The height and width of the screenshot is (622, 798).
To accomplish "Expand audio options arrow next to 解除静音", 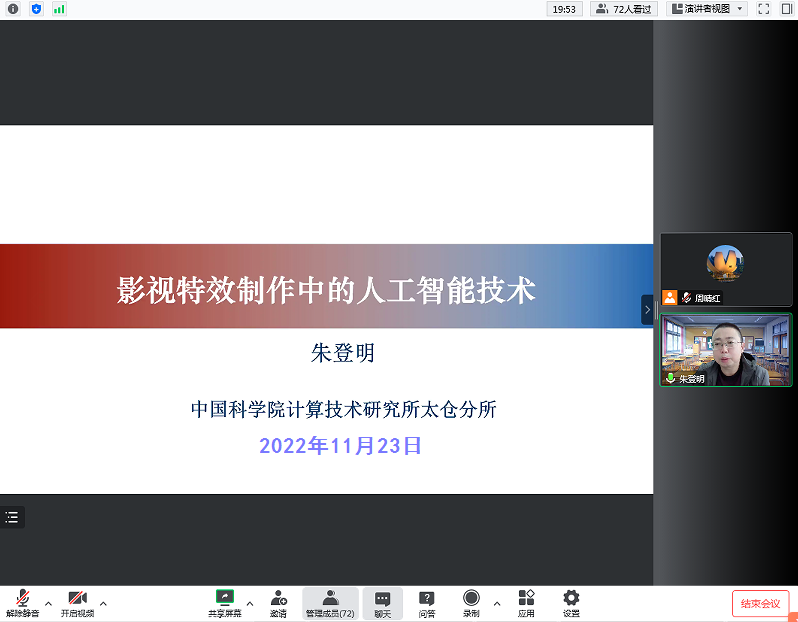I will pyautogui.click(x=48, y=604).
